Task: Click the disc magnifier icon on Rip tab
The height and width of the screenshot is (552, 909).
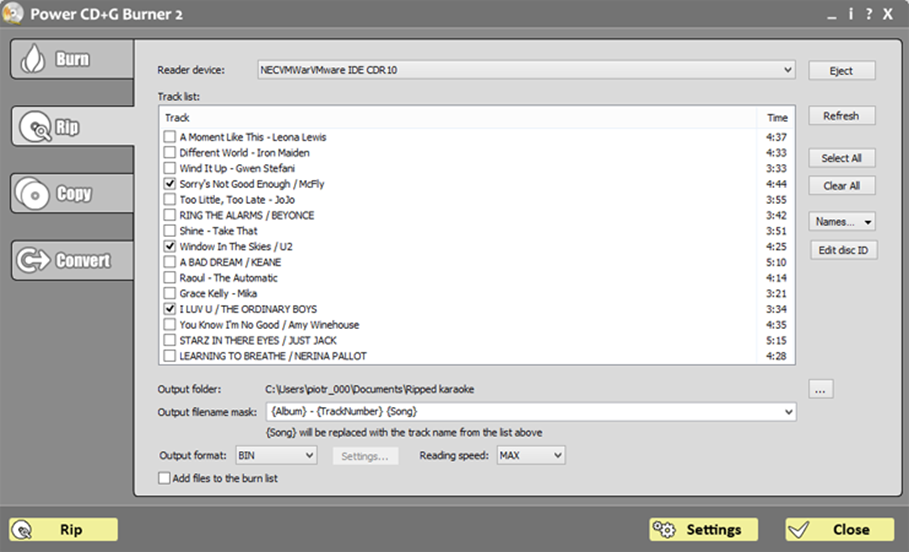Action: pyautogui.click(x=36, y=126)
